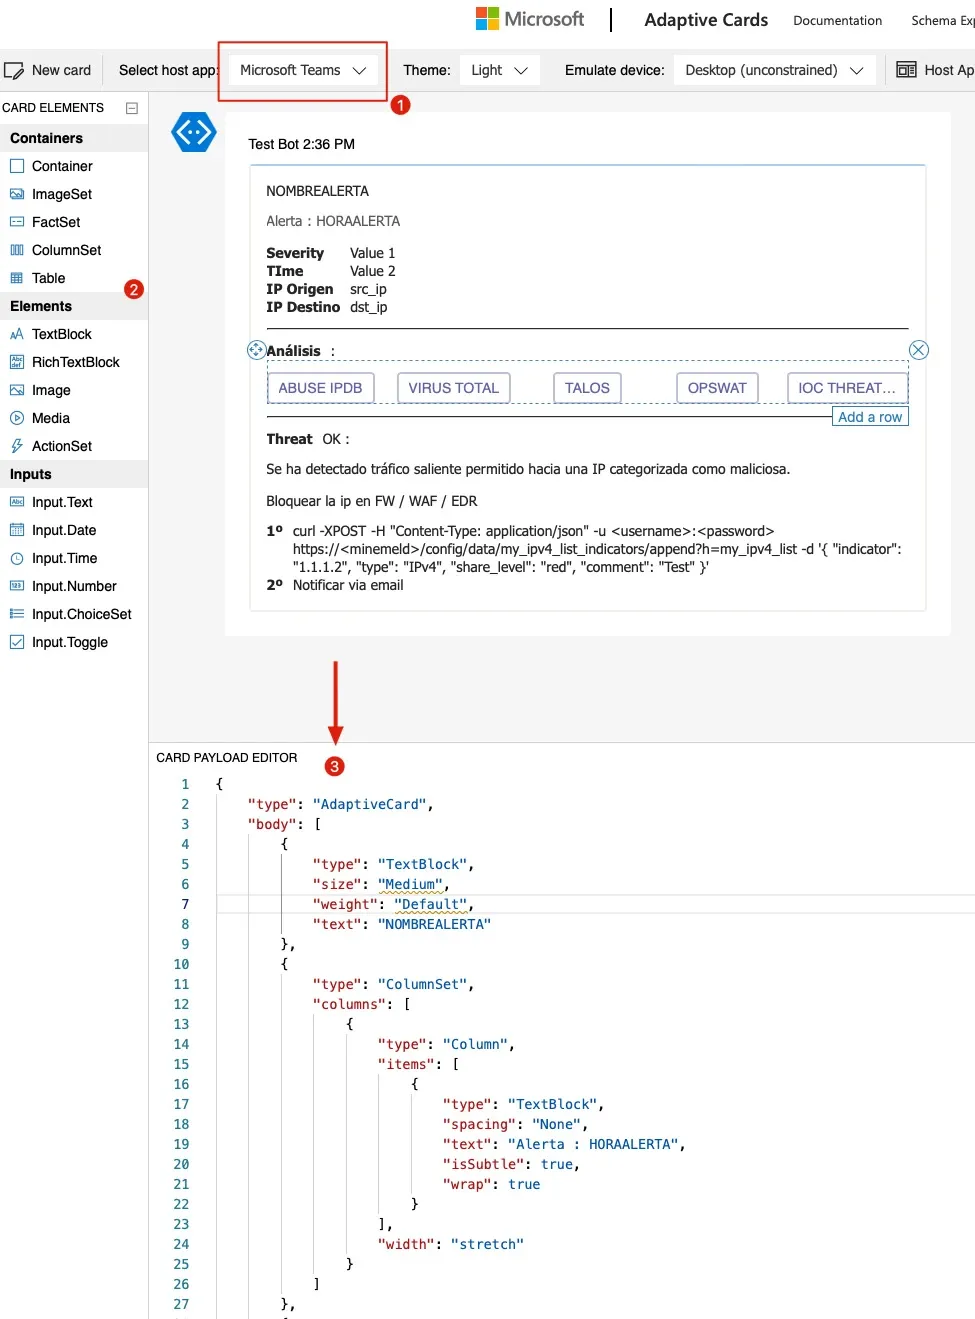Click the "ColumnSet" value in editor
The image size is (975, 1319).
(422, 984)
